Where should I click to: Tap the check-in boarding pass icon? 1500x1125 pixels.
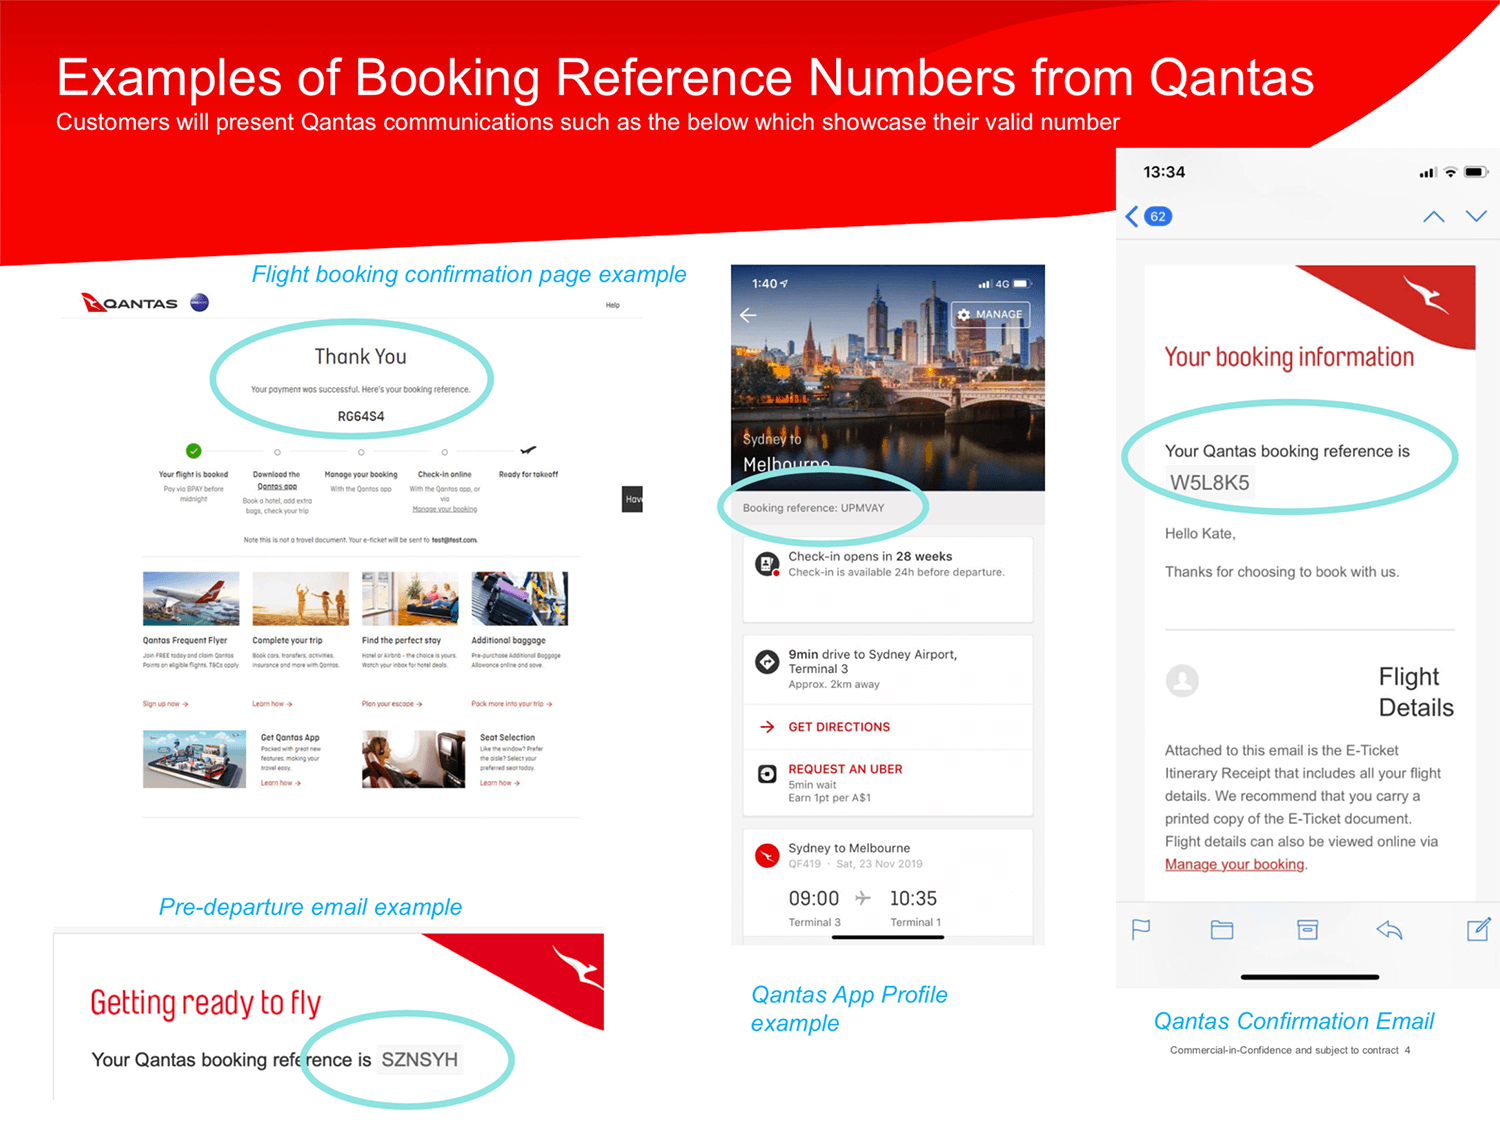[767, 565]
